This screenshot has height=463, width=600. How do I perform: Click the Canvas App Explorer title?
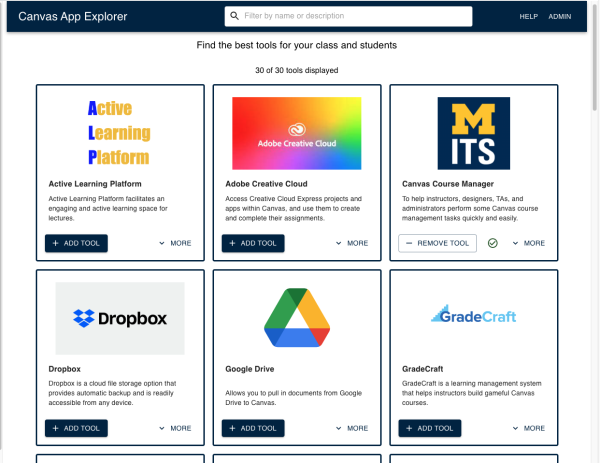[x=73, y=16]
